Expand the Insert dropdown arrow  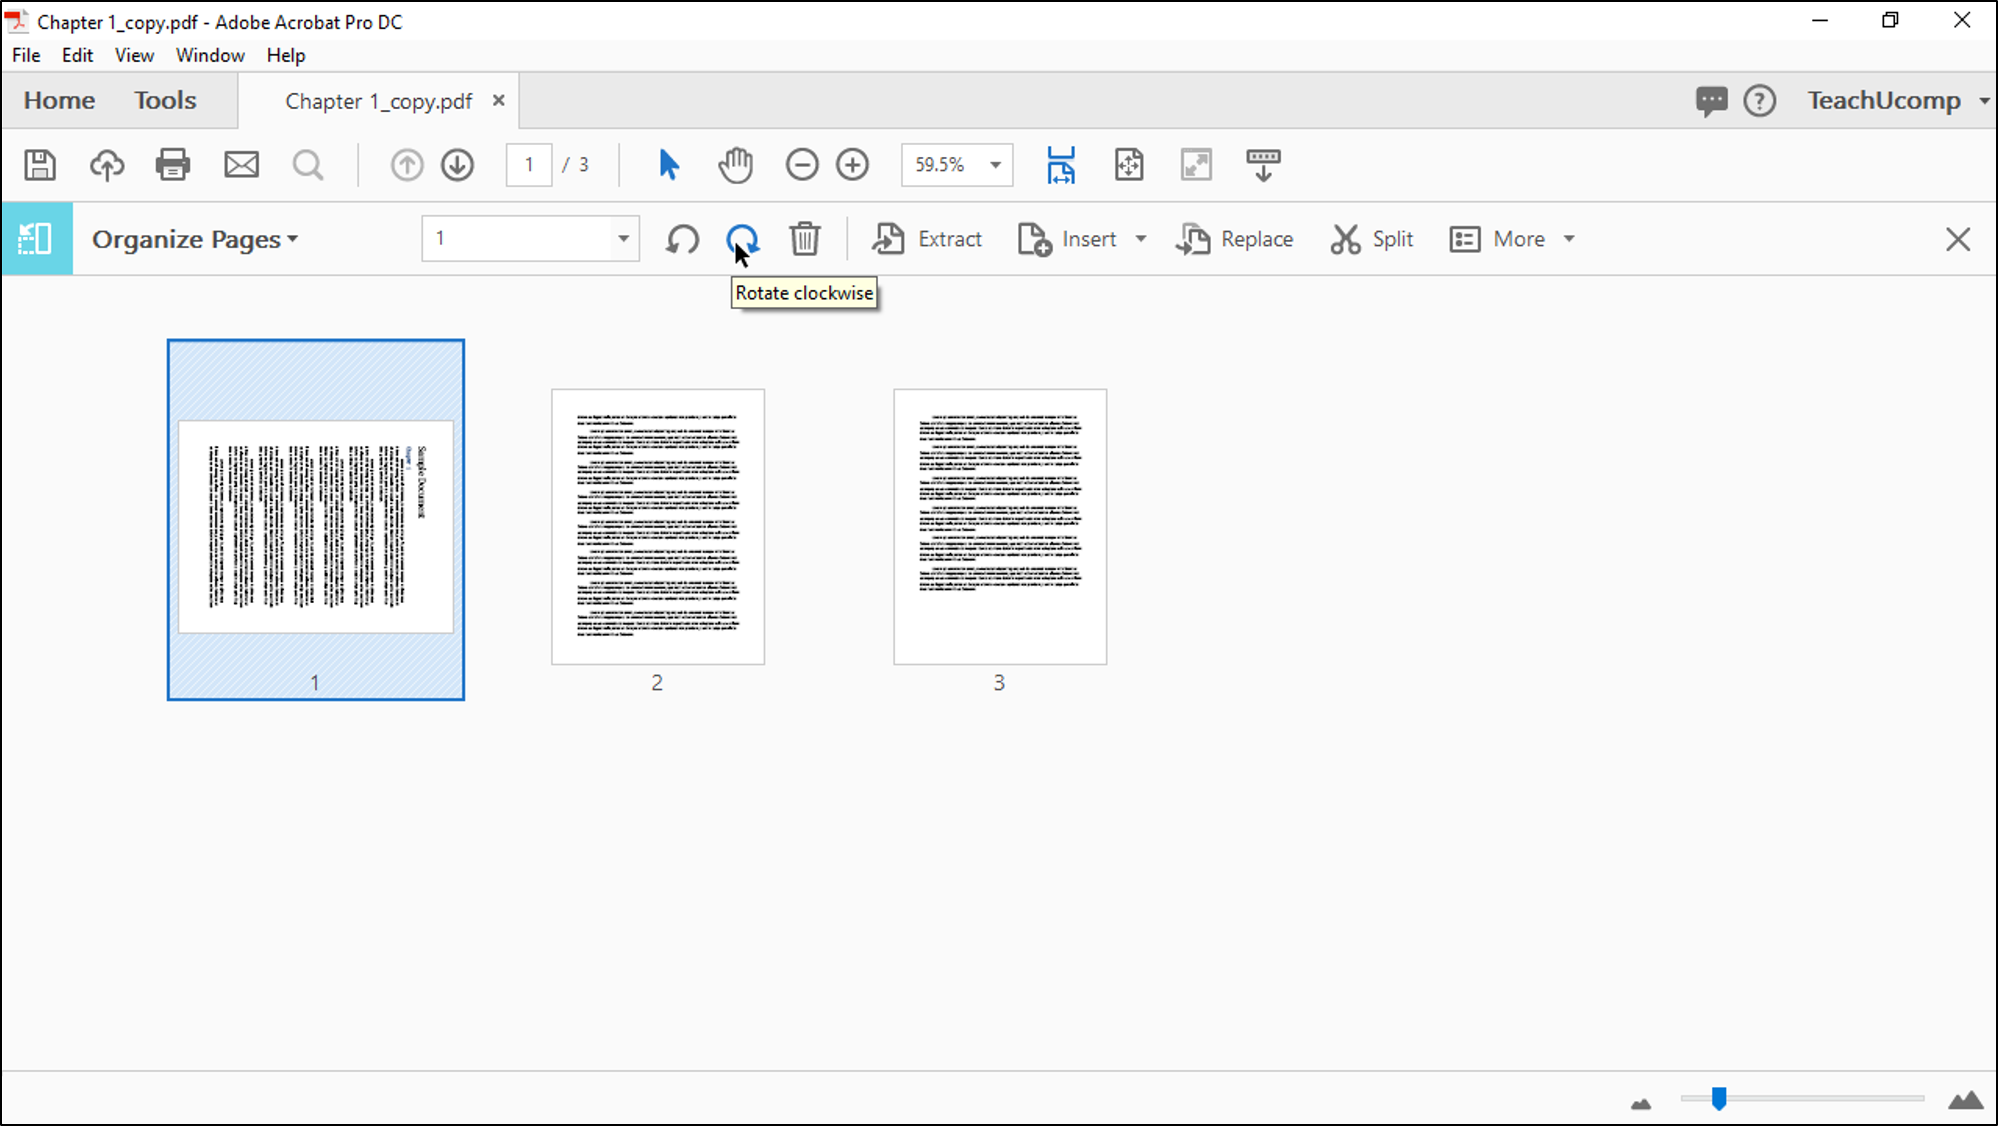click(x=1141, y=239)
